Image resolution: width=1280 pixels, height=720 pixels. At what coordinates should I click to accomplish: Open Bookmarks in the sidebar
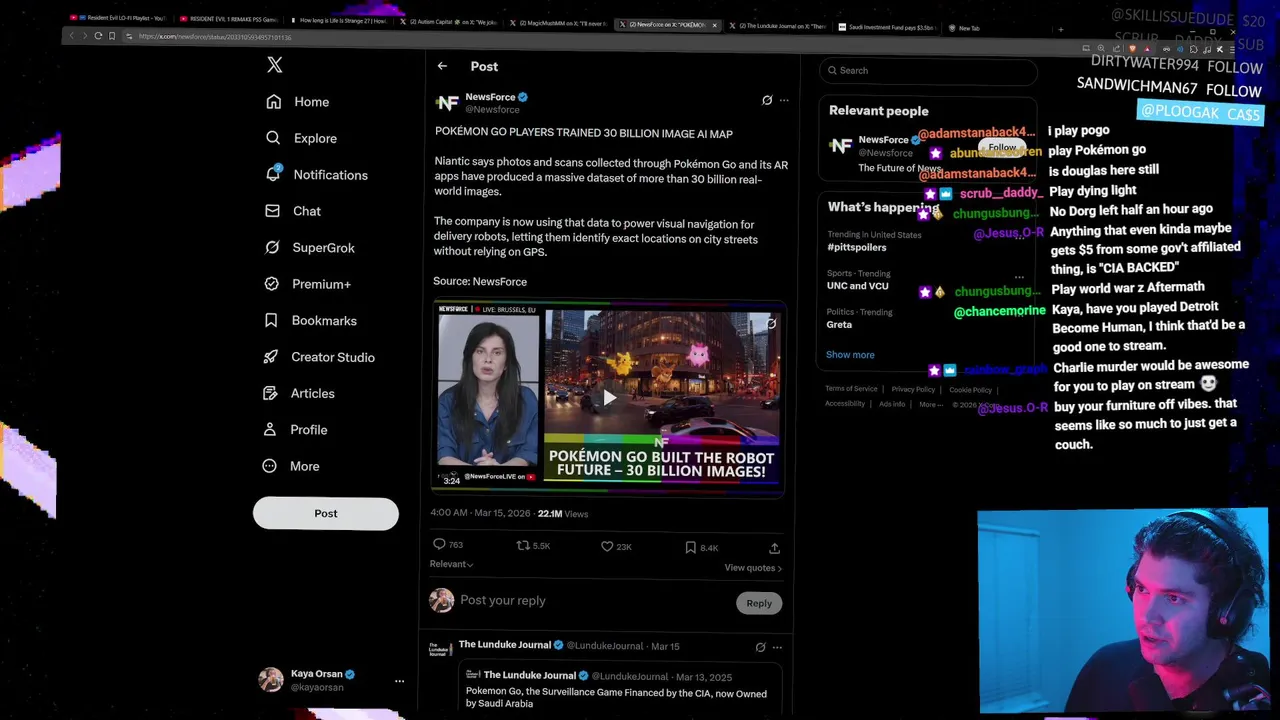(310, 321)
